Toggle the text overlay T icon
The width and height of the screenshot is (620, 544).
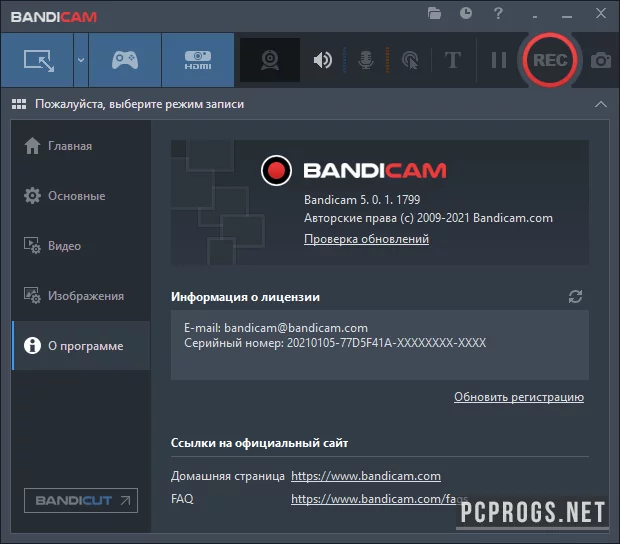click(x=453, y=60)
